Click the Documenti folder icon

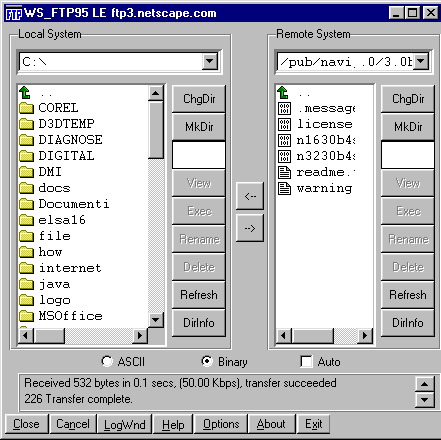(x=26, y=204)
